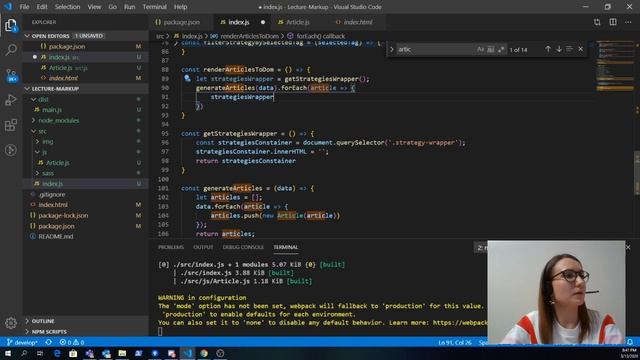Image resolution: width=640 pixels, height=360 pixels.
Task: Click the lightbulb quick-fix icon on line 89
Action: 187,78
